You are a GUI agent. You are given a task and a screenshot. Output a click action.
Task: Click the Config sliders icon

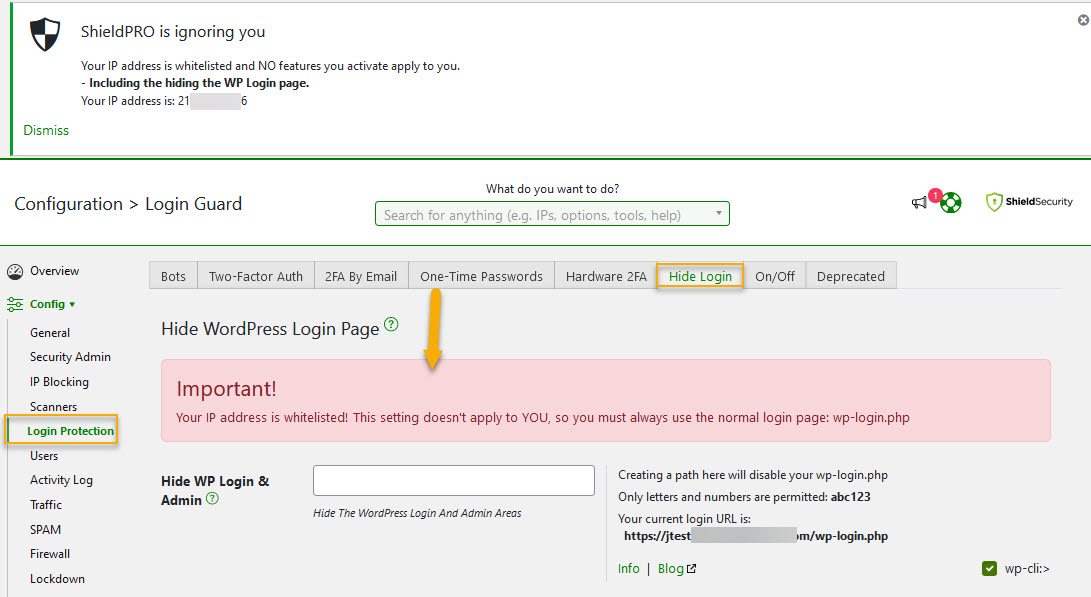tap(15, 304)
